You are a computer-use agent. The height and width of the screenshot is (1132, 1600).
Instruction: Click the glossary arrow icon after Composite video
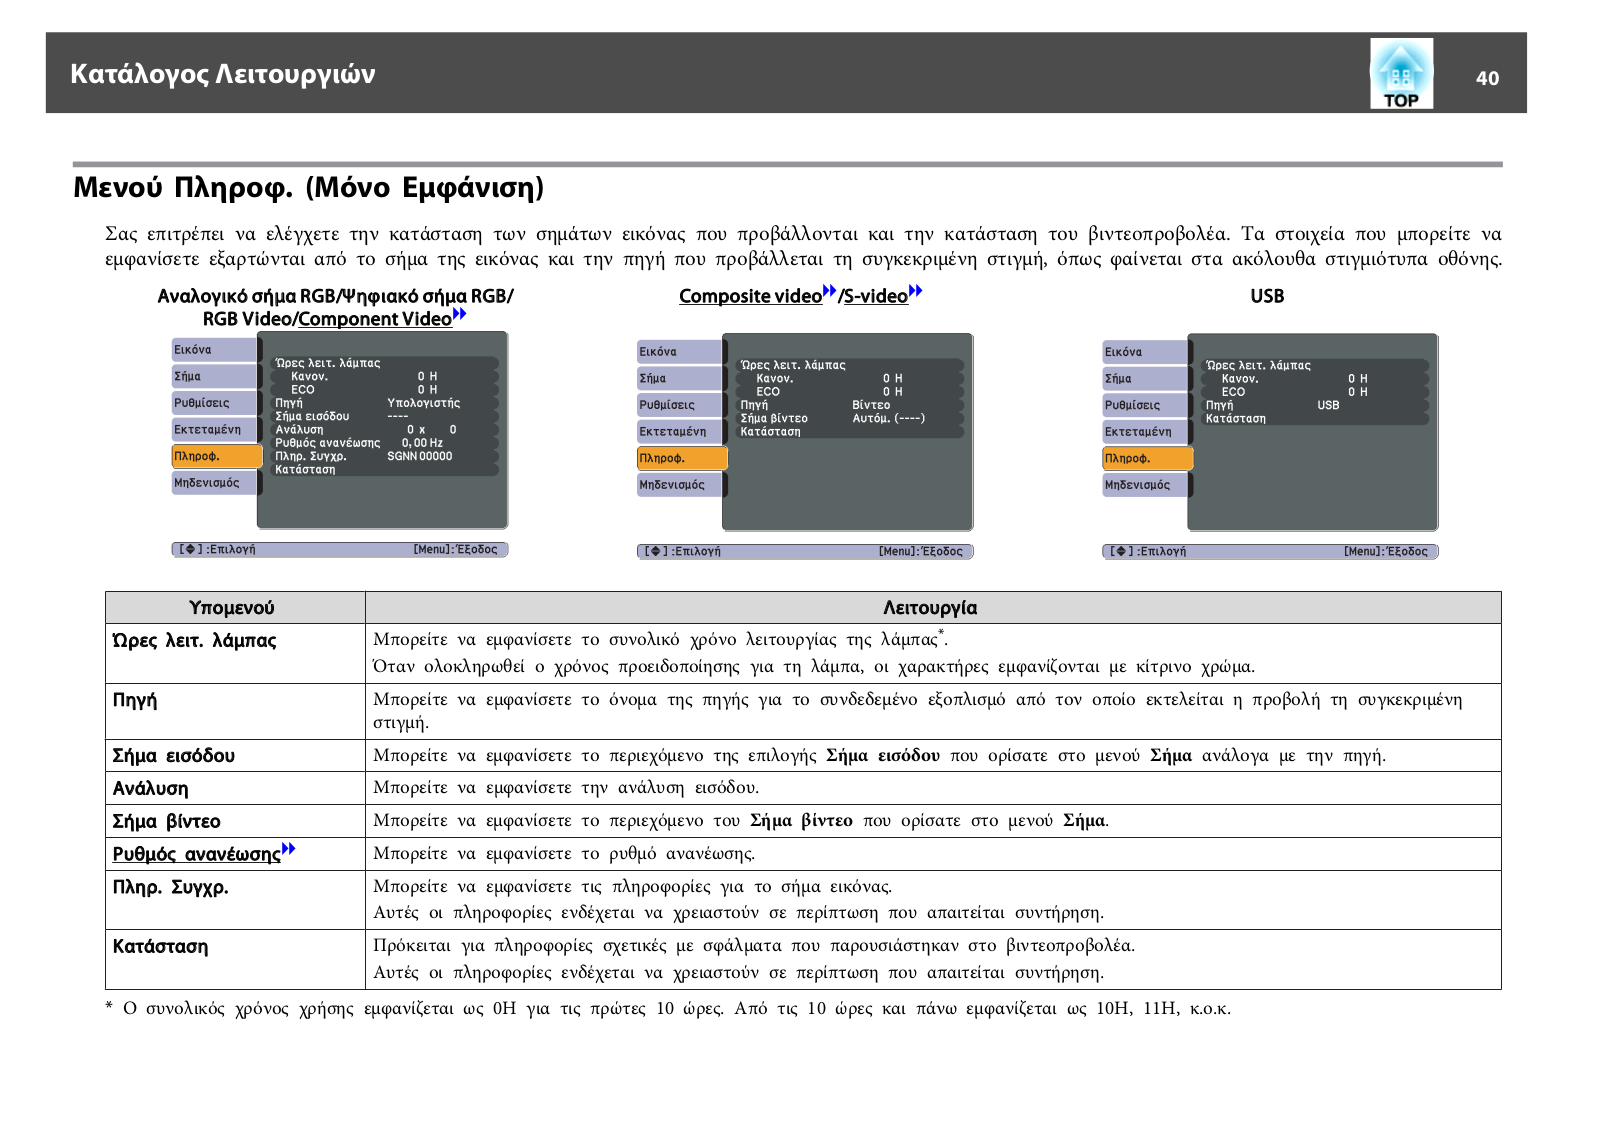tap(829, 291)
